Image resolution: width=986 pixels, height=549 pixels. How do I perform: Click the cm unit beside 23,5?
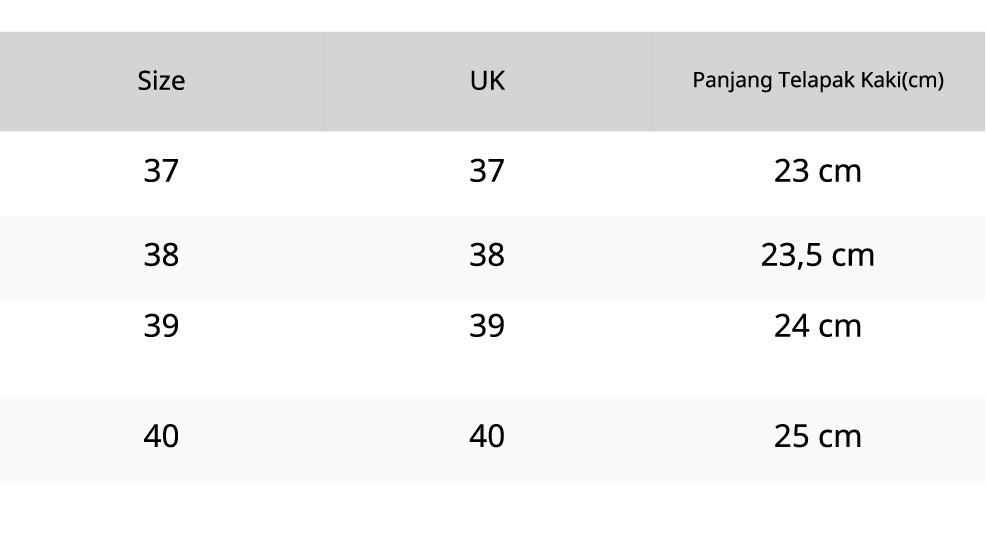click(852, 255)
